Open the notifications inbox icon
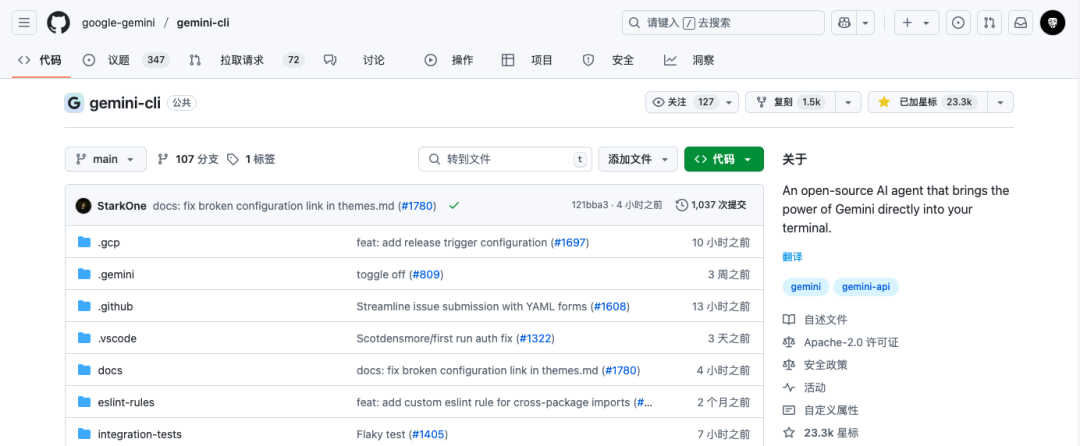 coord(1021,23)
